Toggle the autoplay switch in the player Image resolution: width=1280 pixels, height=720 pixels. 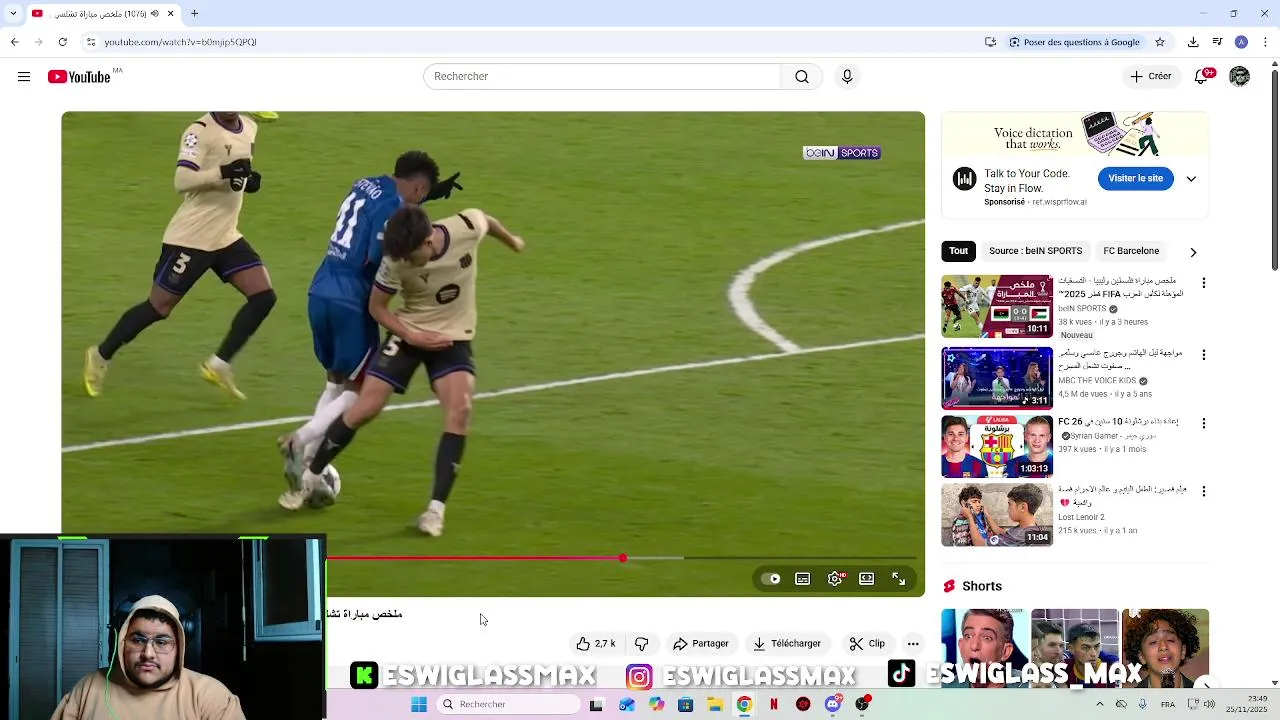click(x=771, y=579)
